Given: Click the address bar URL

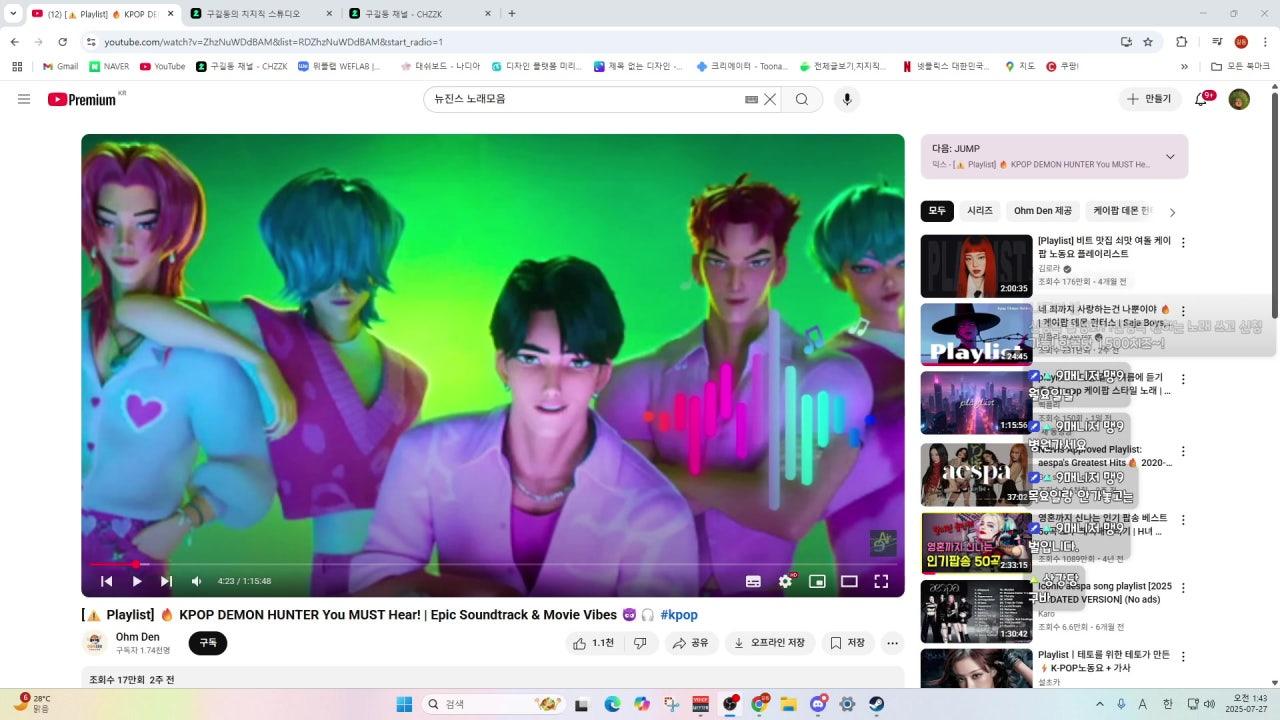Looking at the screenshot, I should click(x=273, y=42).
